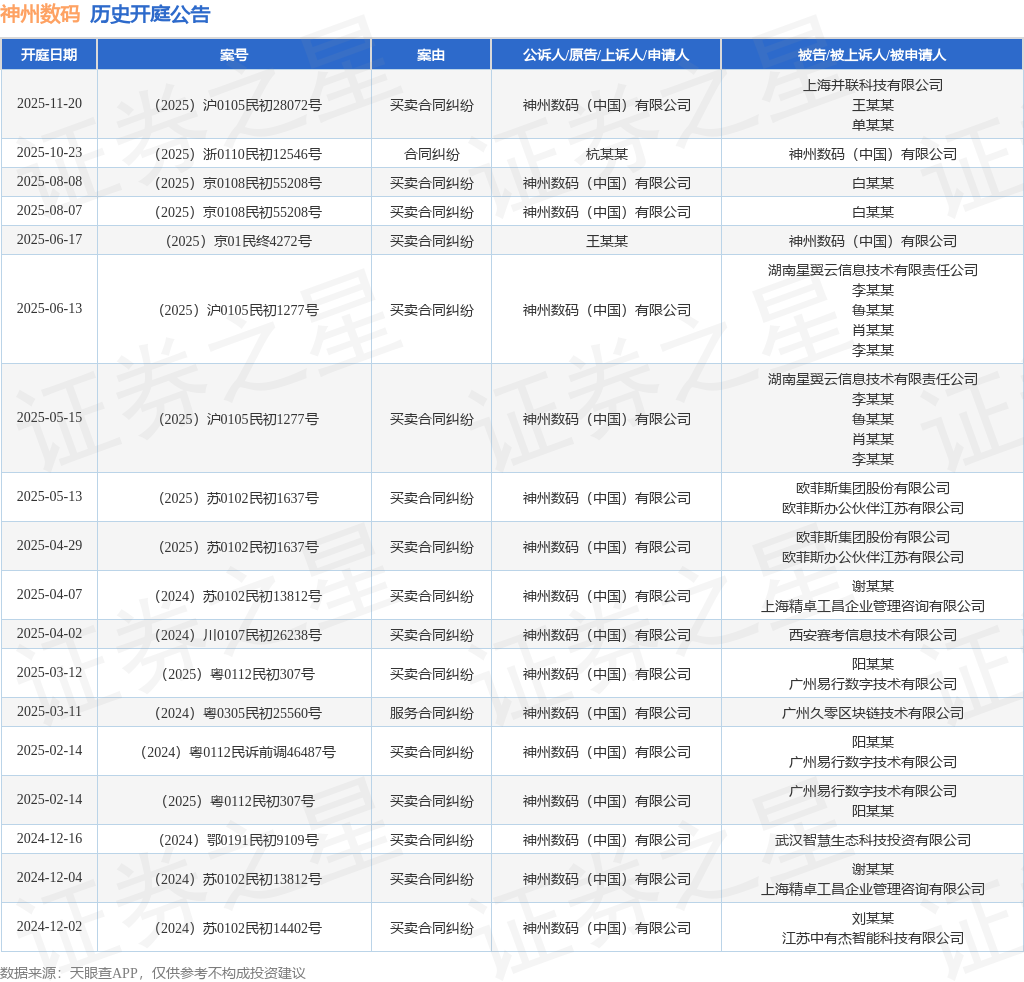Click 欧菲斯集团股份有限公司 in the 2025-05-13 row
Screen dimensions: 1024x982
click(x=872, y=488)
